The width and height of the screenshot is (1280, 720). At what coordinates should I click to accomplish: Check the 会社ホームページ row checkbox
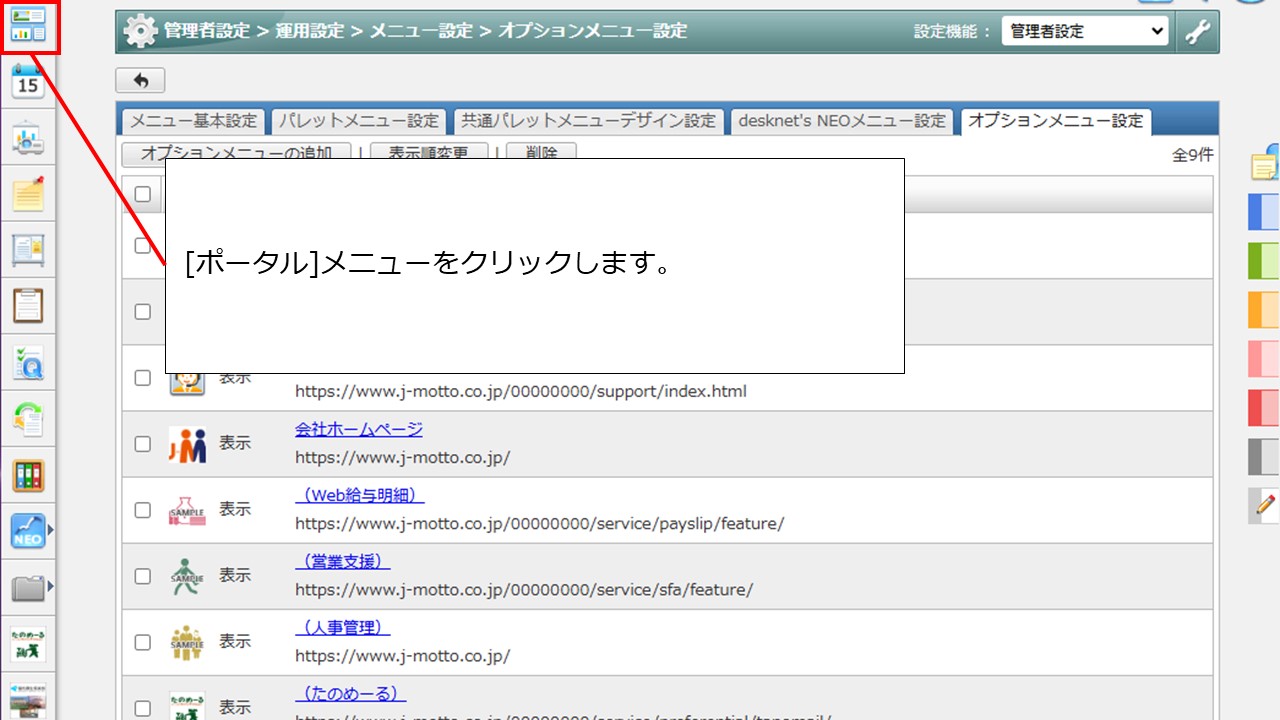pyautogui.click(x=143, y=444)
